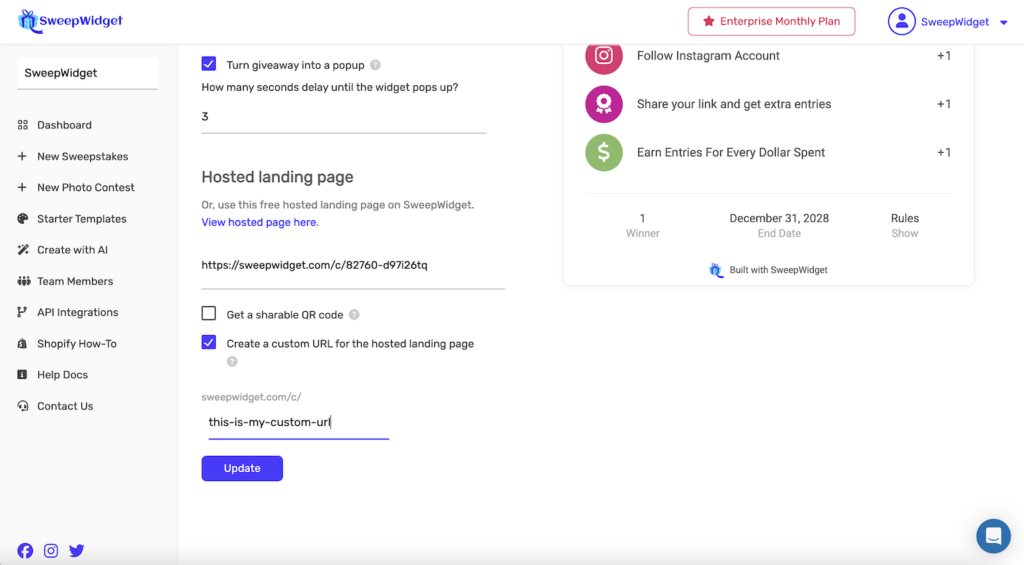Uncheck Create a custom URL checkbox
The image size is (1024, 565).
point(209,343)
